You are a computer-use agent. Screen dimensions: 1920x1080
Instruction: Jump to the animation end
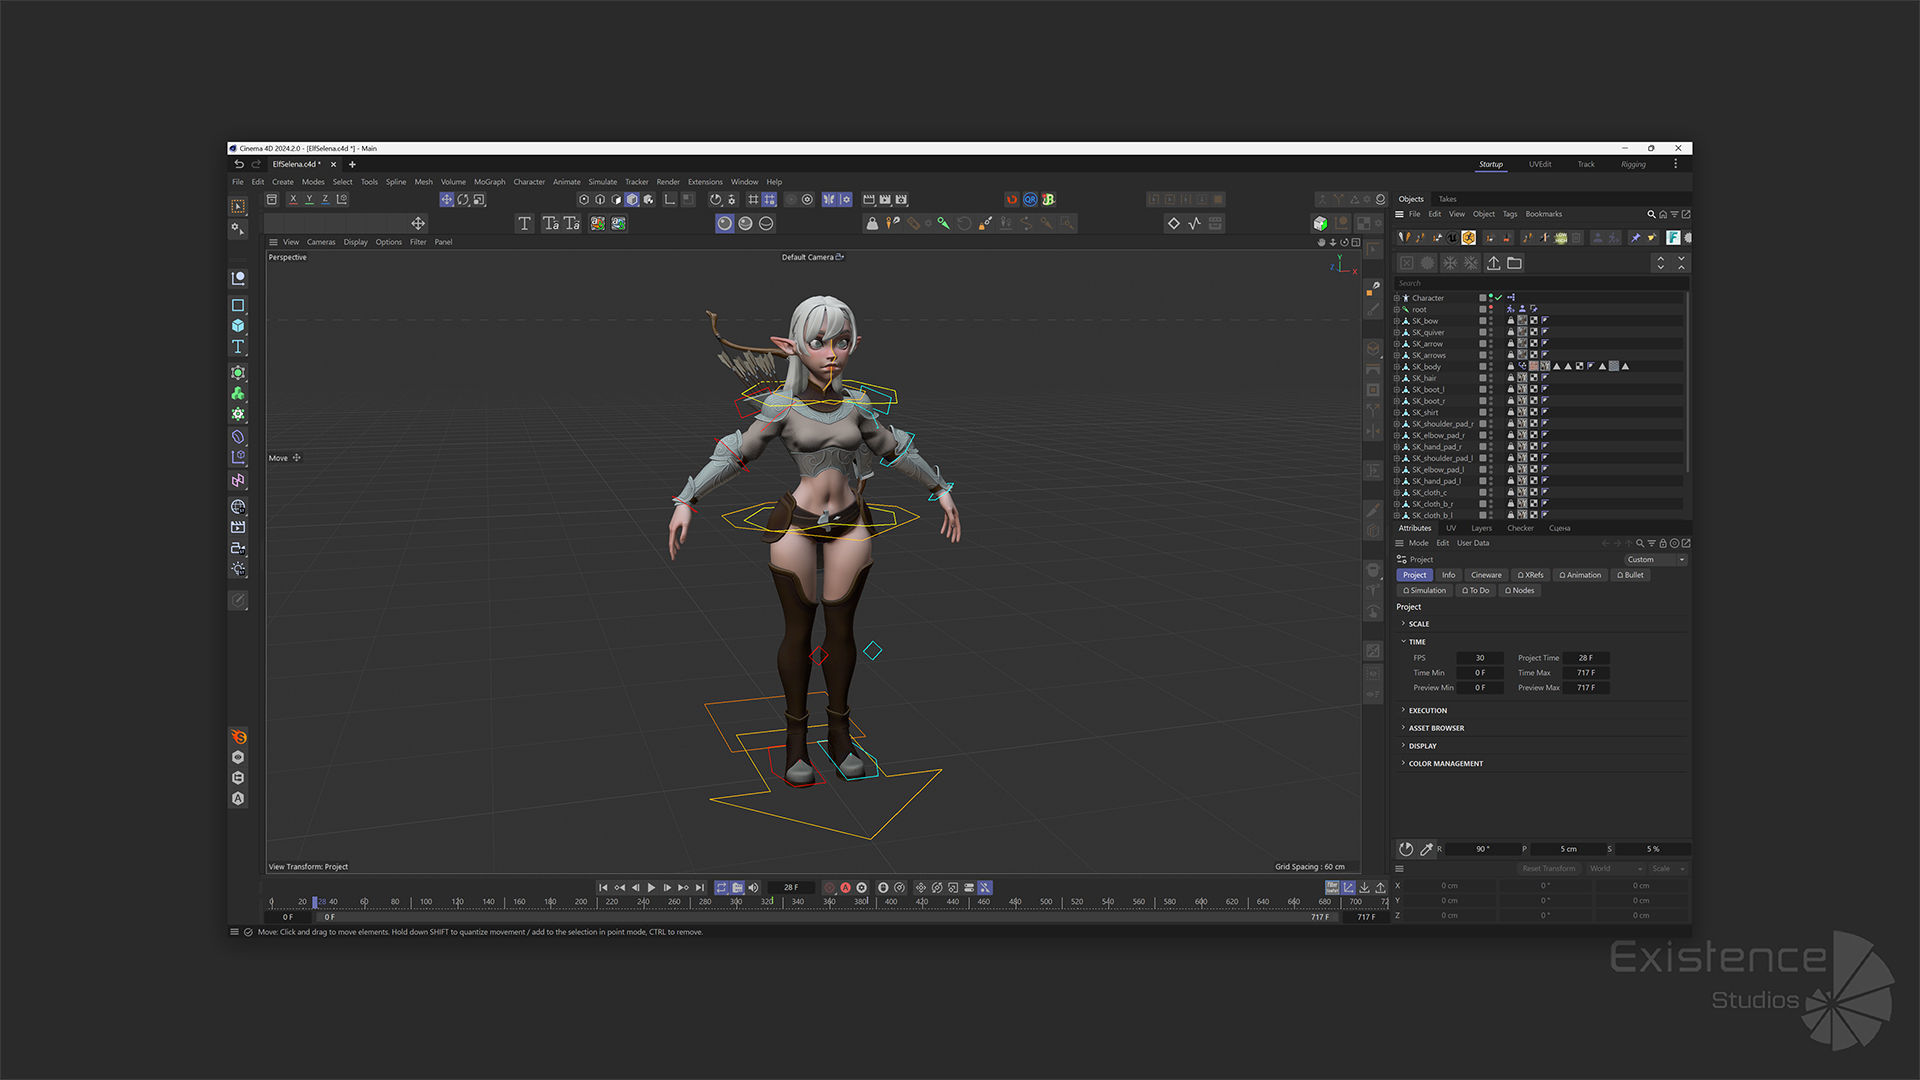(x=700, y=888)
